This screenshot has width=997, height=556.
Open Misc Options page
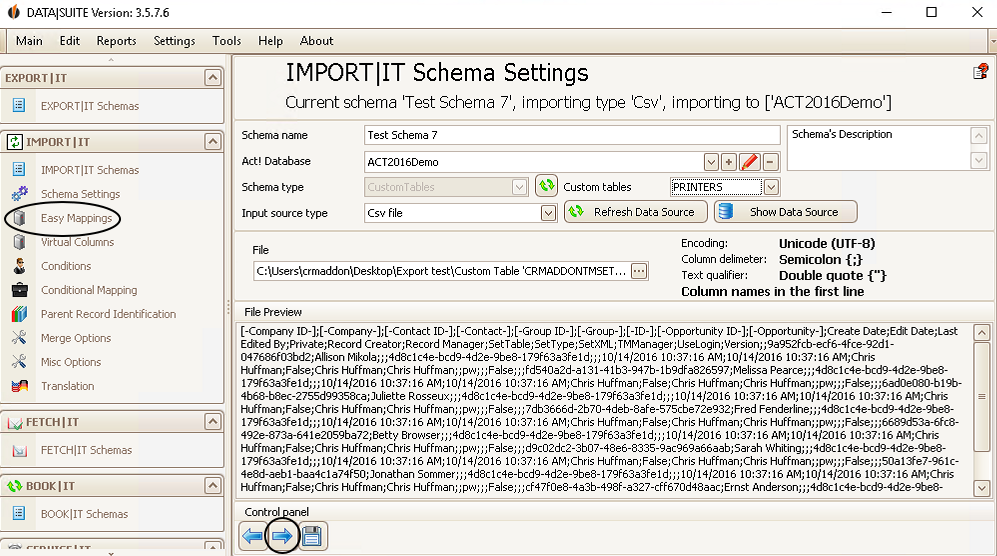tap(71, 362)
